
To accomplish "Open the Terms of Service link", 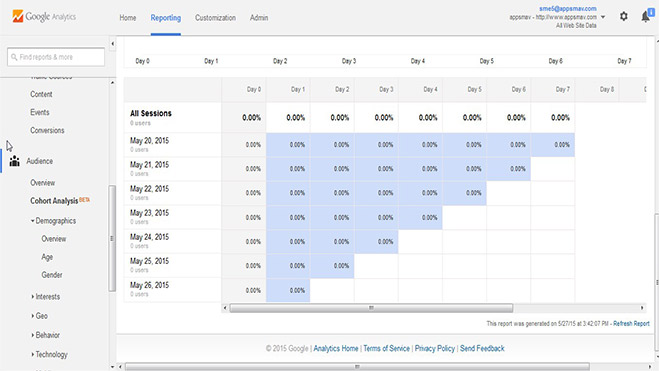I will pos(386,348).
